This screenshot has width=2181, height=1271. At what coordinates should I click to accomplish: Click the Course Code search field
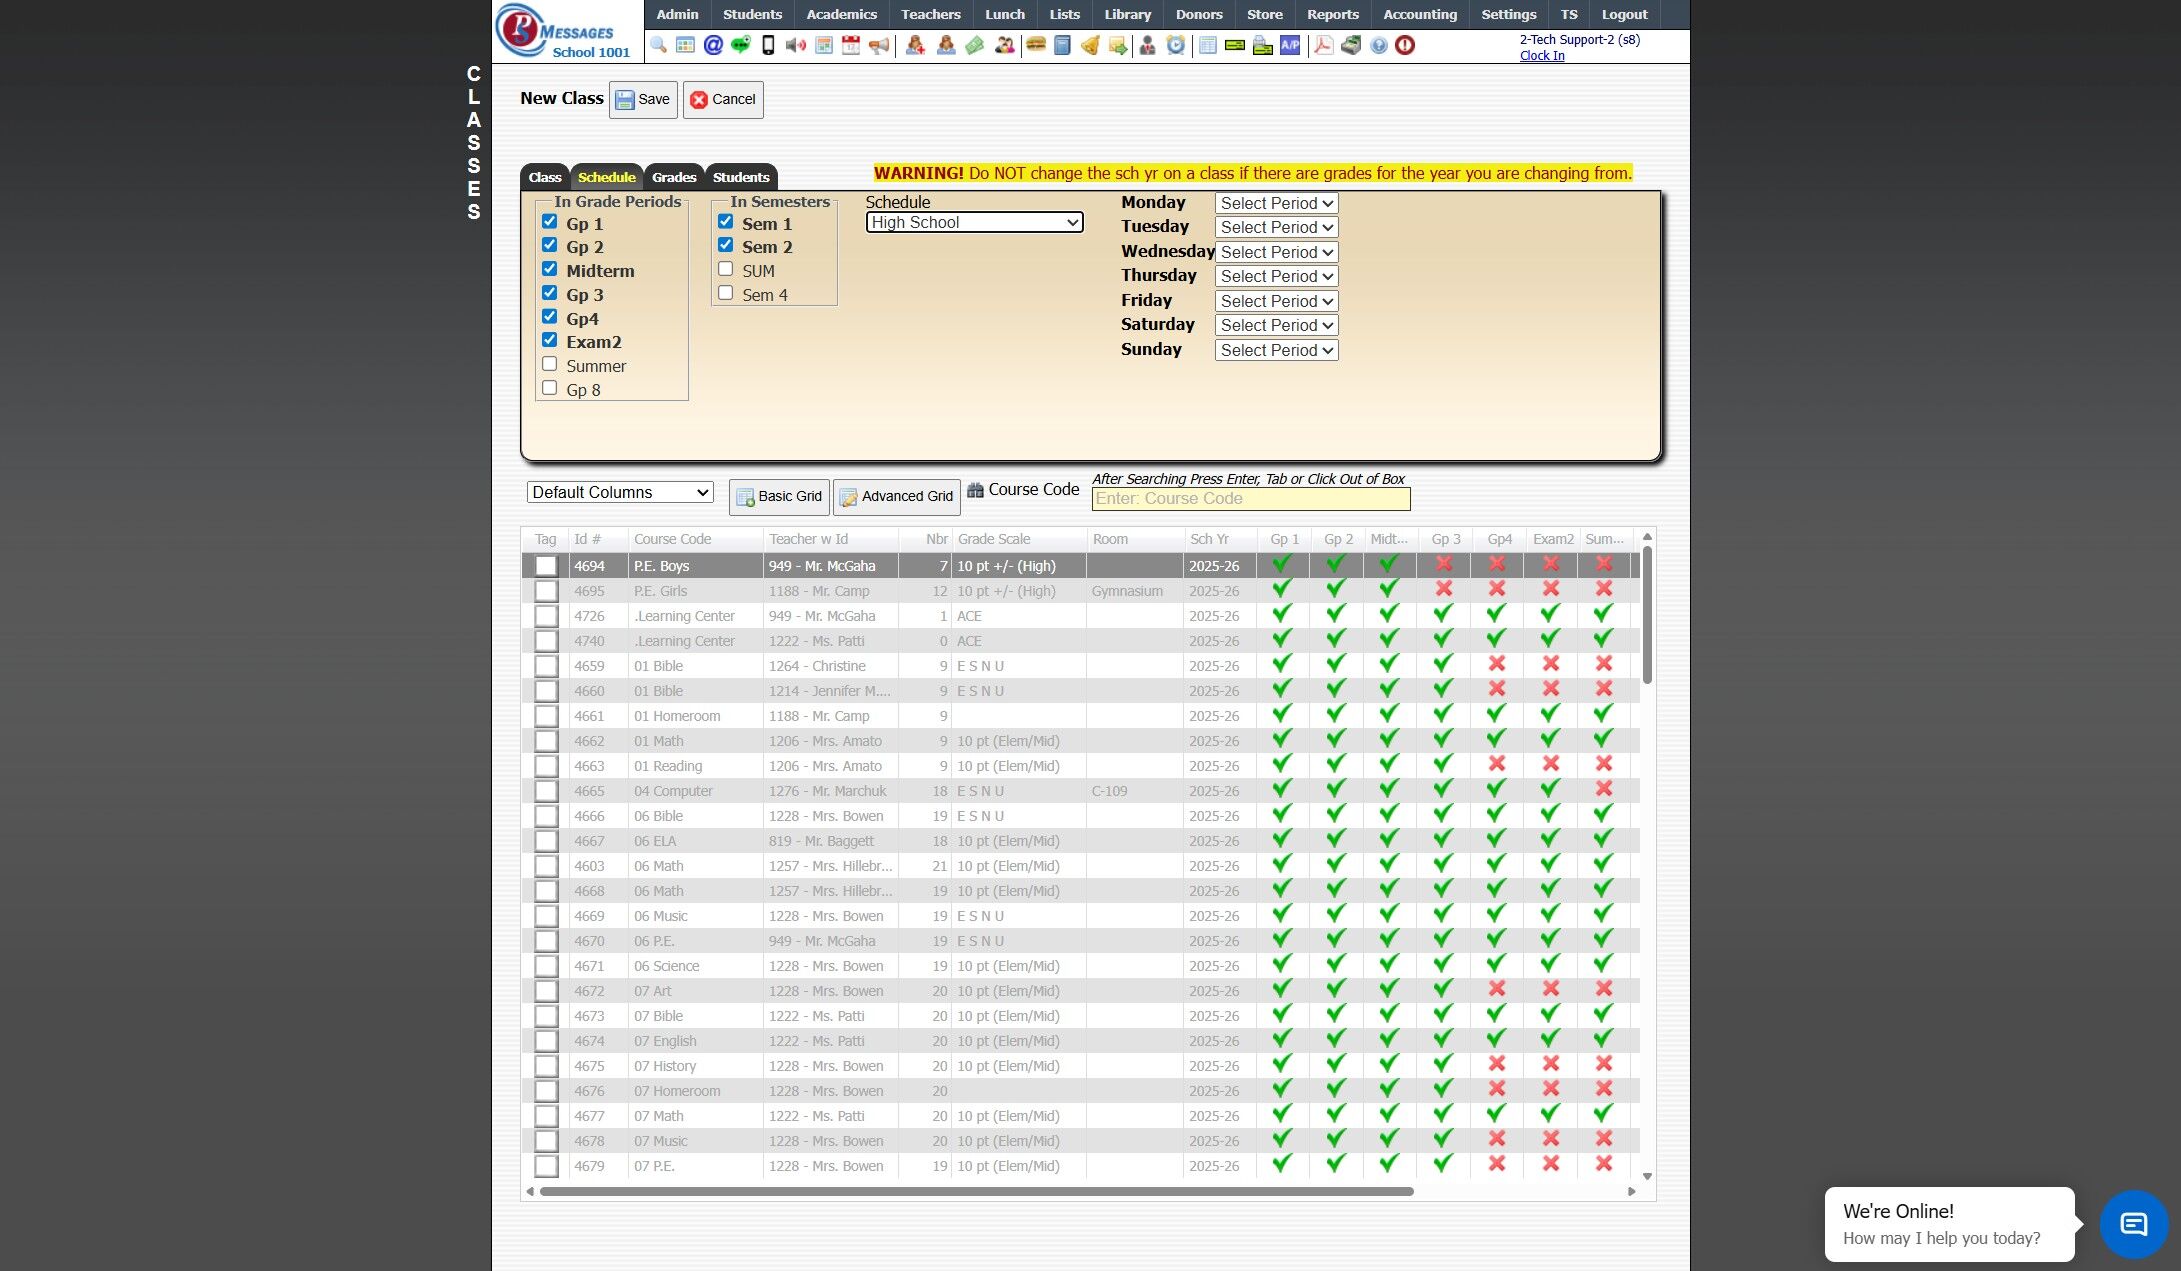[1250, 499]
